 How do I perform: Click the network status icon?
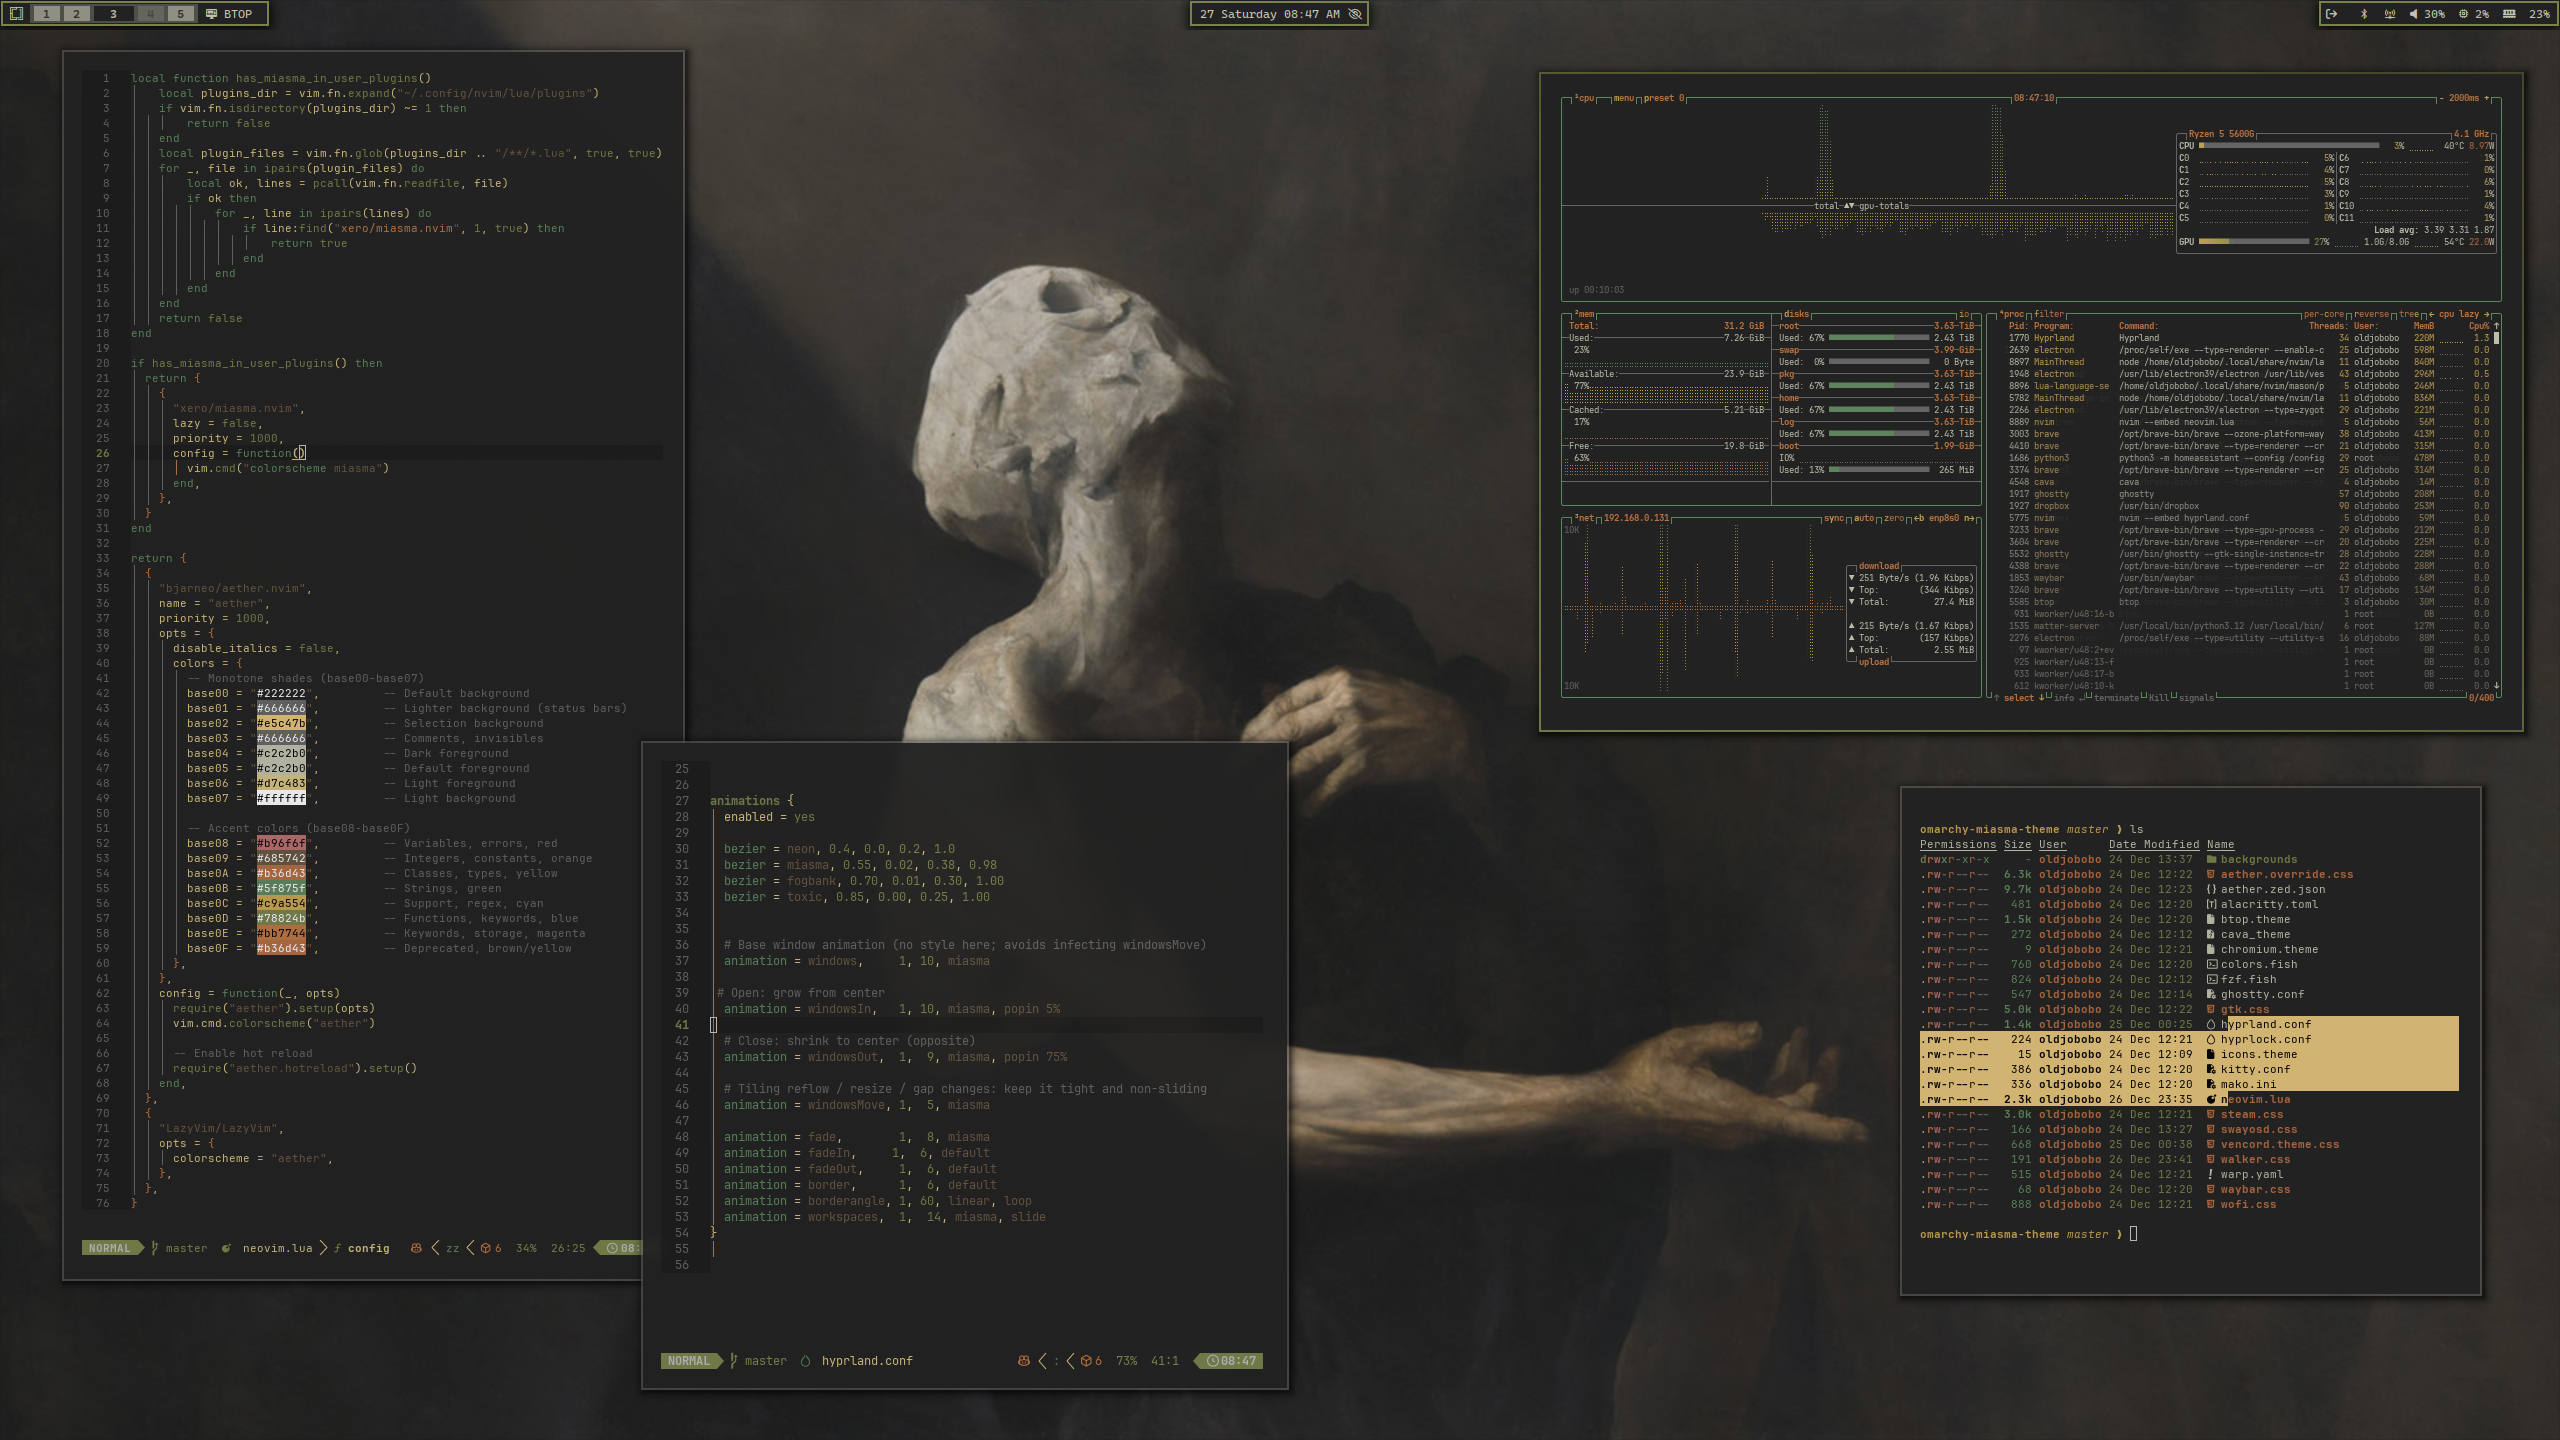tap(2390, 14)
